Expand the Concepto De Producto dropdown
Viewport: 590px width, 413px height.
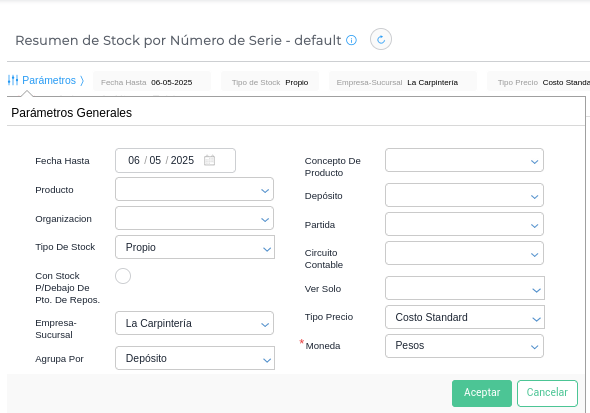pos(464,160)
